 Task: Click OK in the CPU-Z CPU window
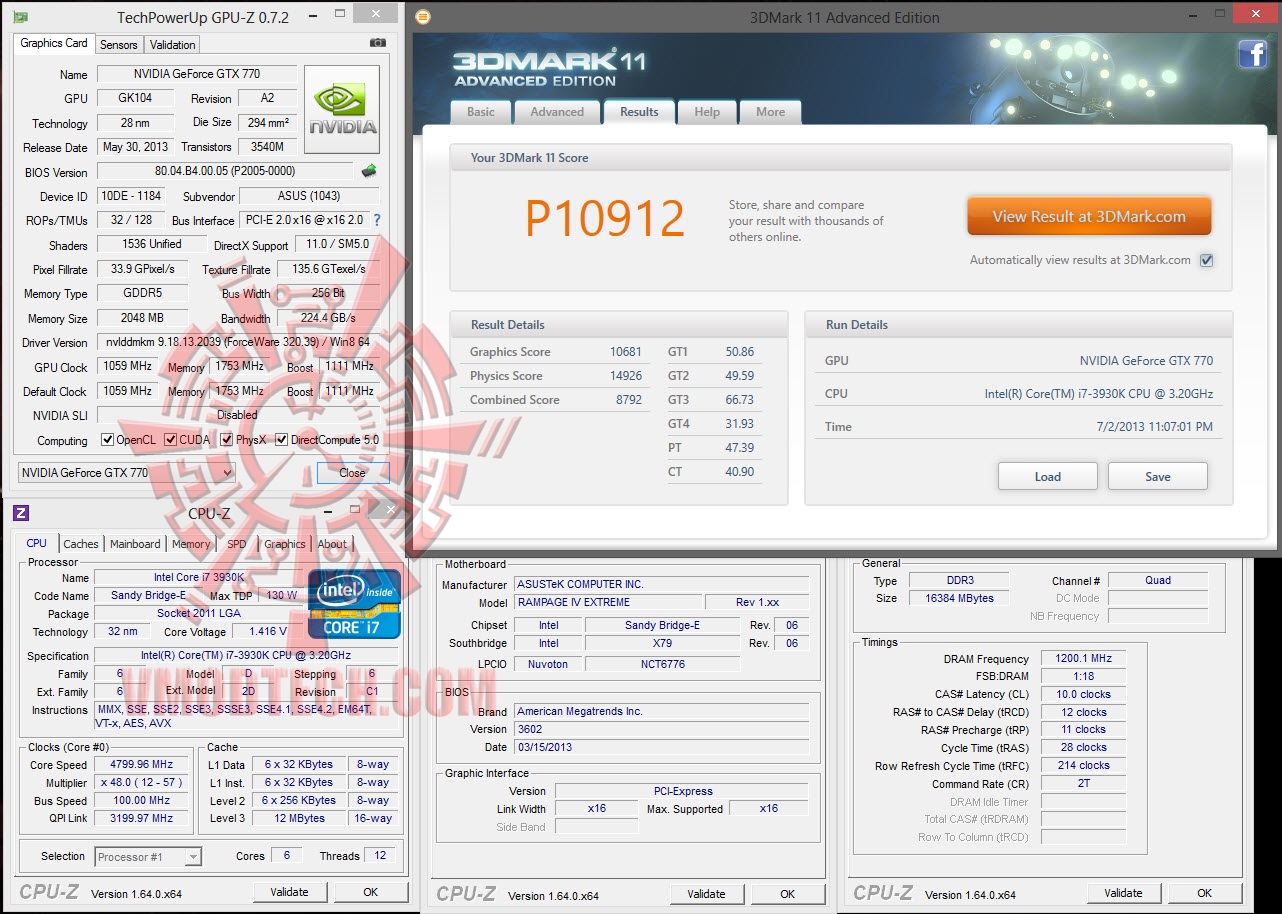coord(371,892)
